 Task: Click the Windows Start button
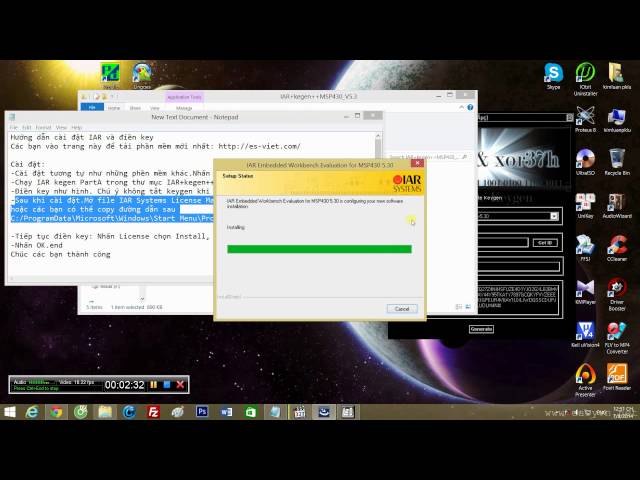click(10, 412)
